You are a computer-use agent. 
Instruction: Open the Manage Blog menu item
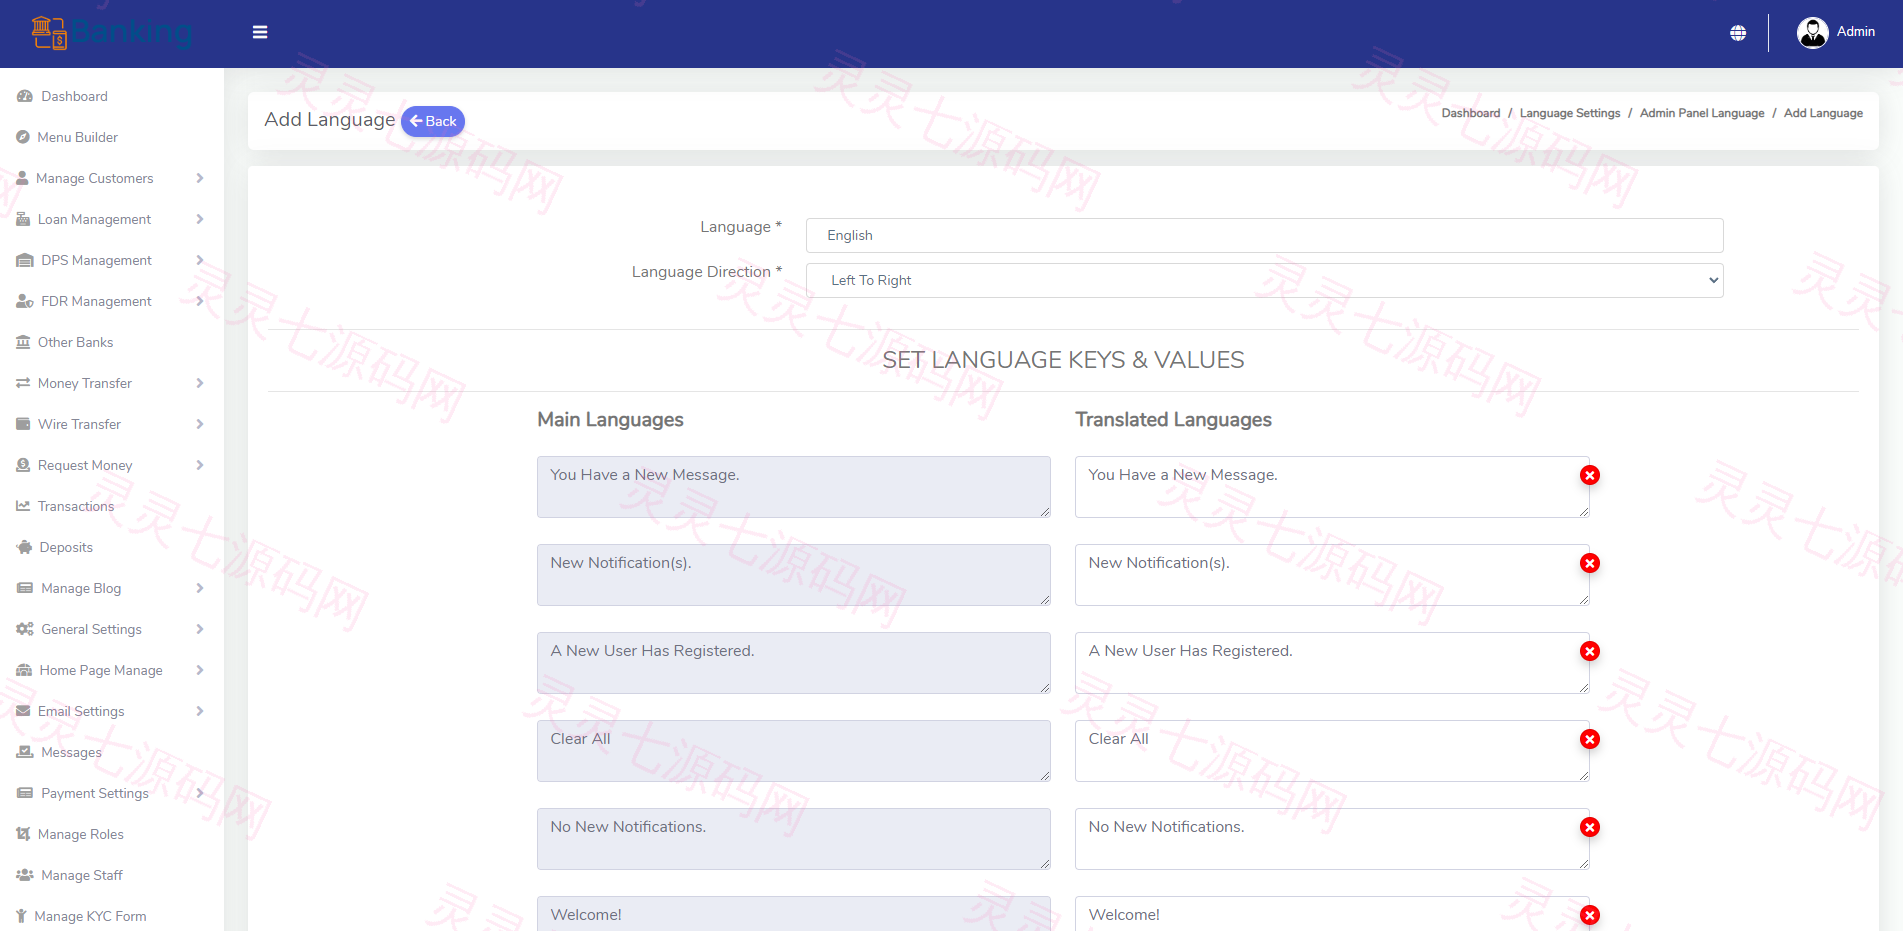pyautogui.click(x=111, y=588)
